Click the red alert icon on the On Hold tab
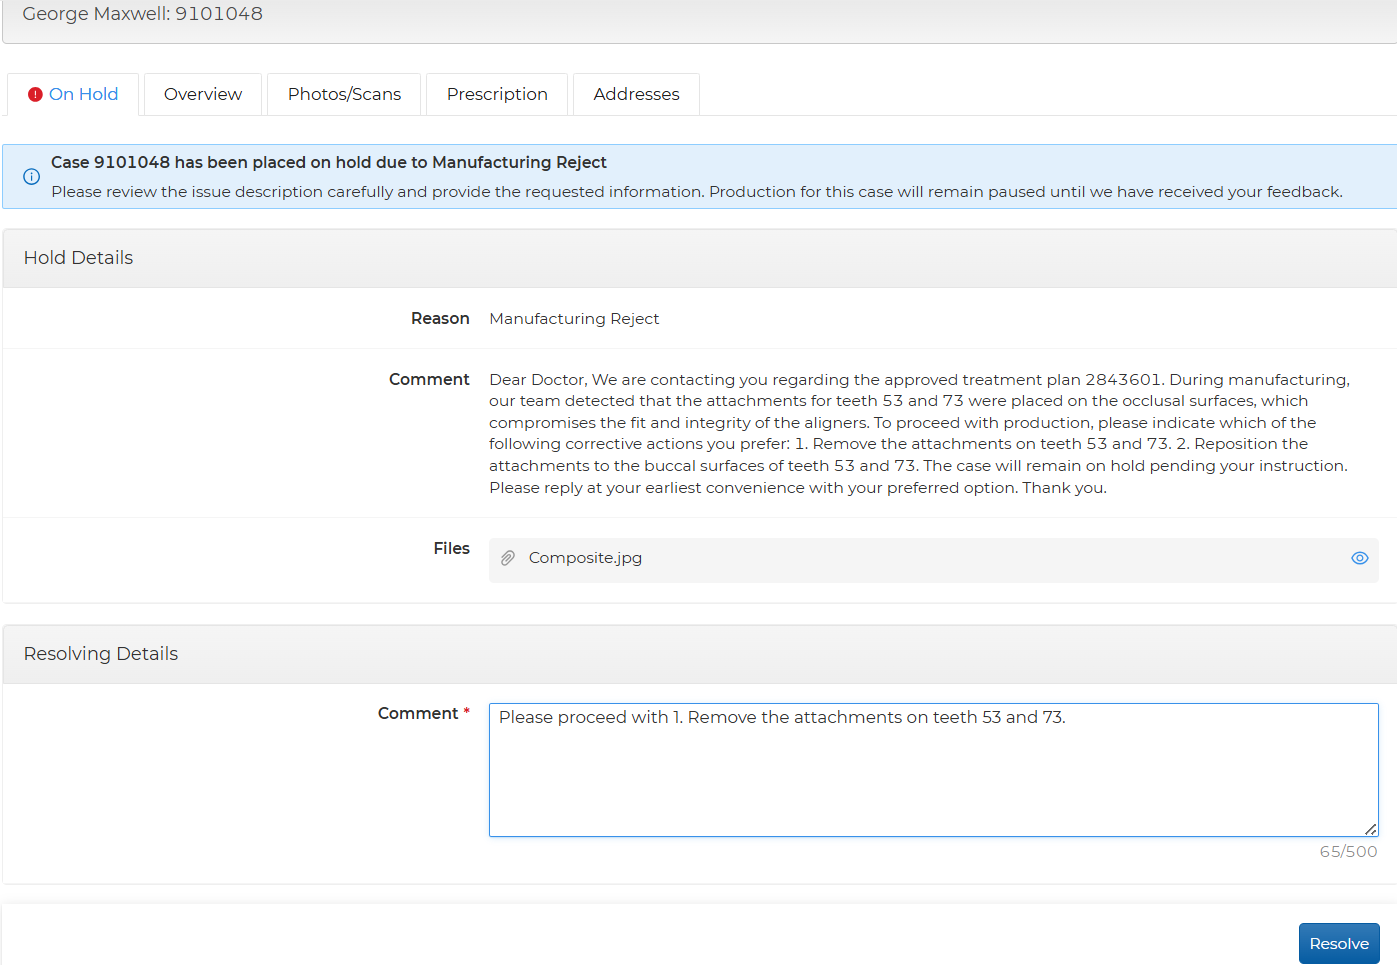 pyautogui.click(x=35, y=94)
